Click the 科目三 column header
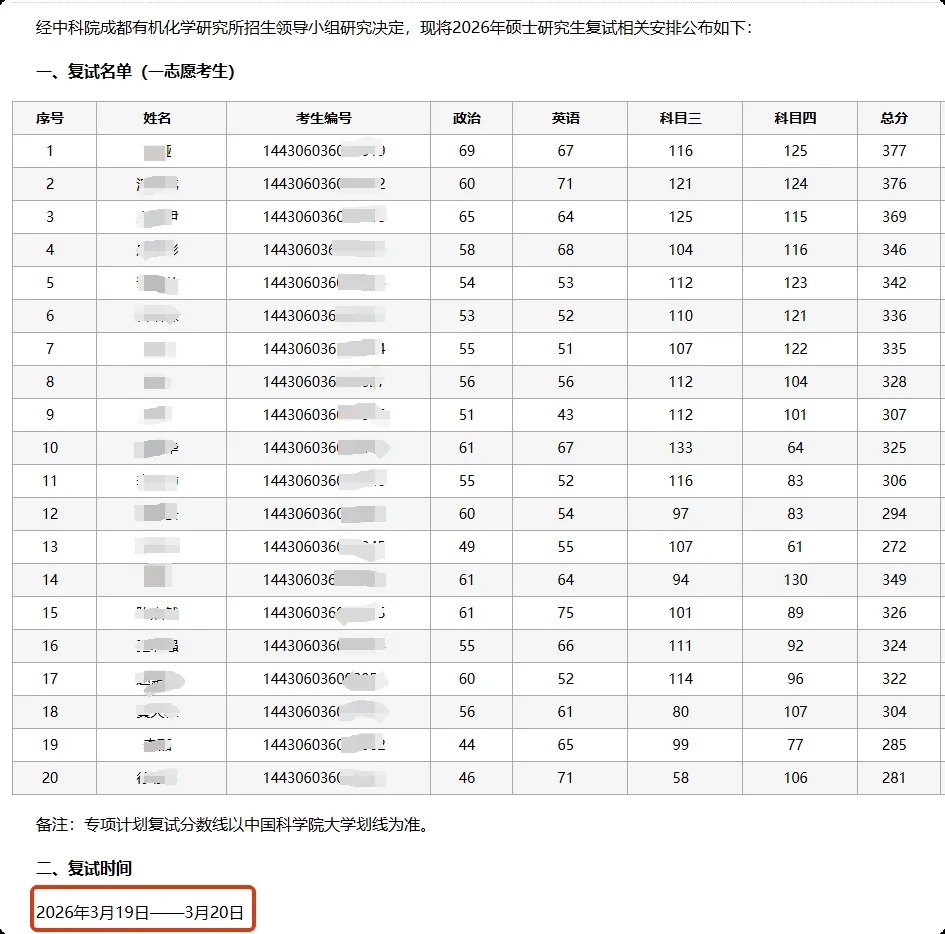945x934 pixels. click(x=680, y=118)
